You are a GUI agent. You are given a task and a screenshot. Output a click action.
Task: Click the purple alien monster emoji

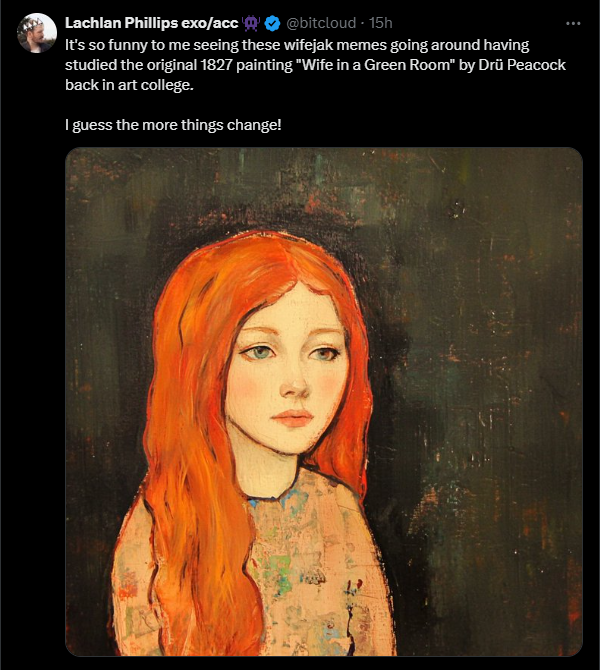click(x=251, y=23)
